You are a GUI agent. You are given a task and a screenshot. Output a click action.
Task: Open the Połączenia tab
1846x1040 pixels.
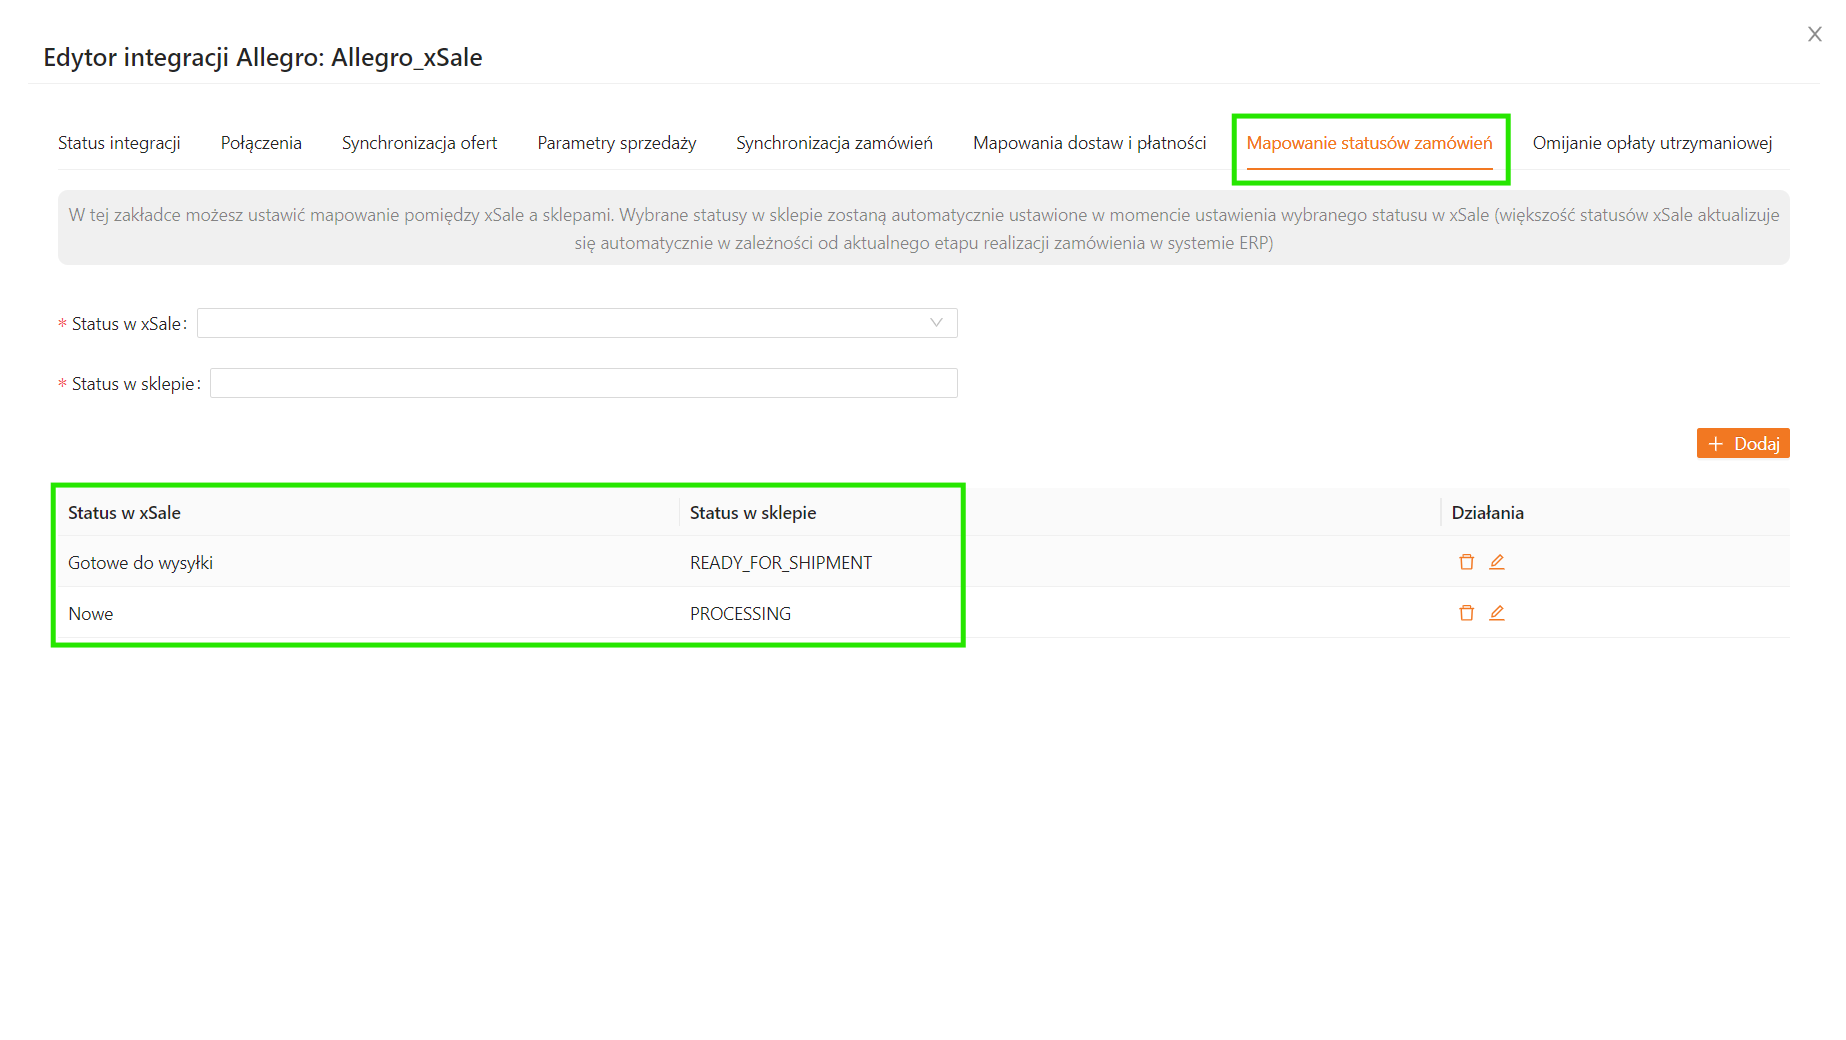coord(261,143)
